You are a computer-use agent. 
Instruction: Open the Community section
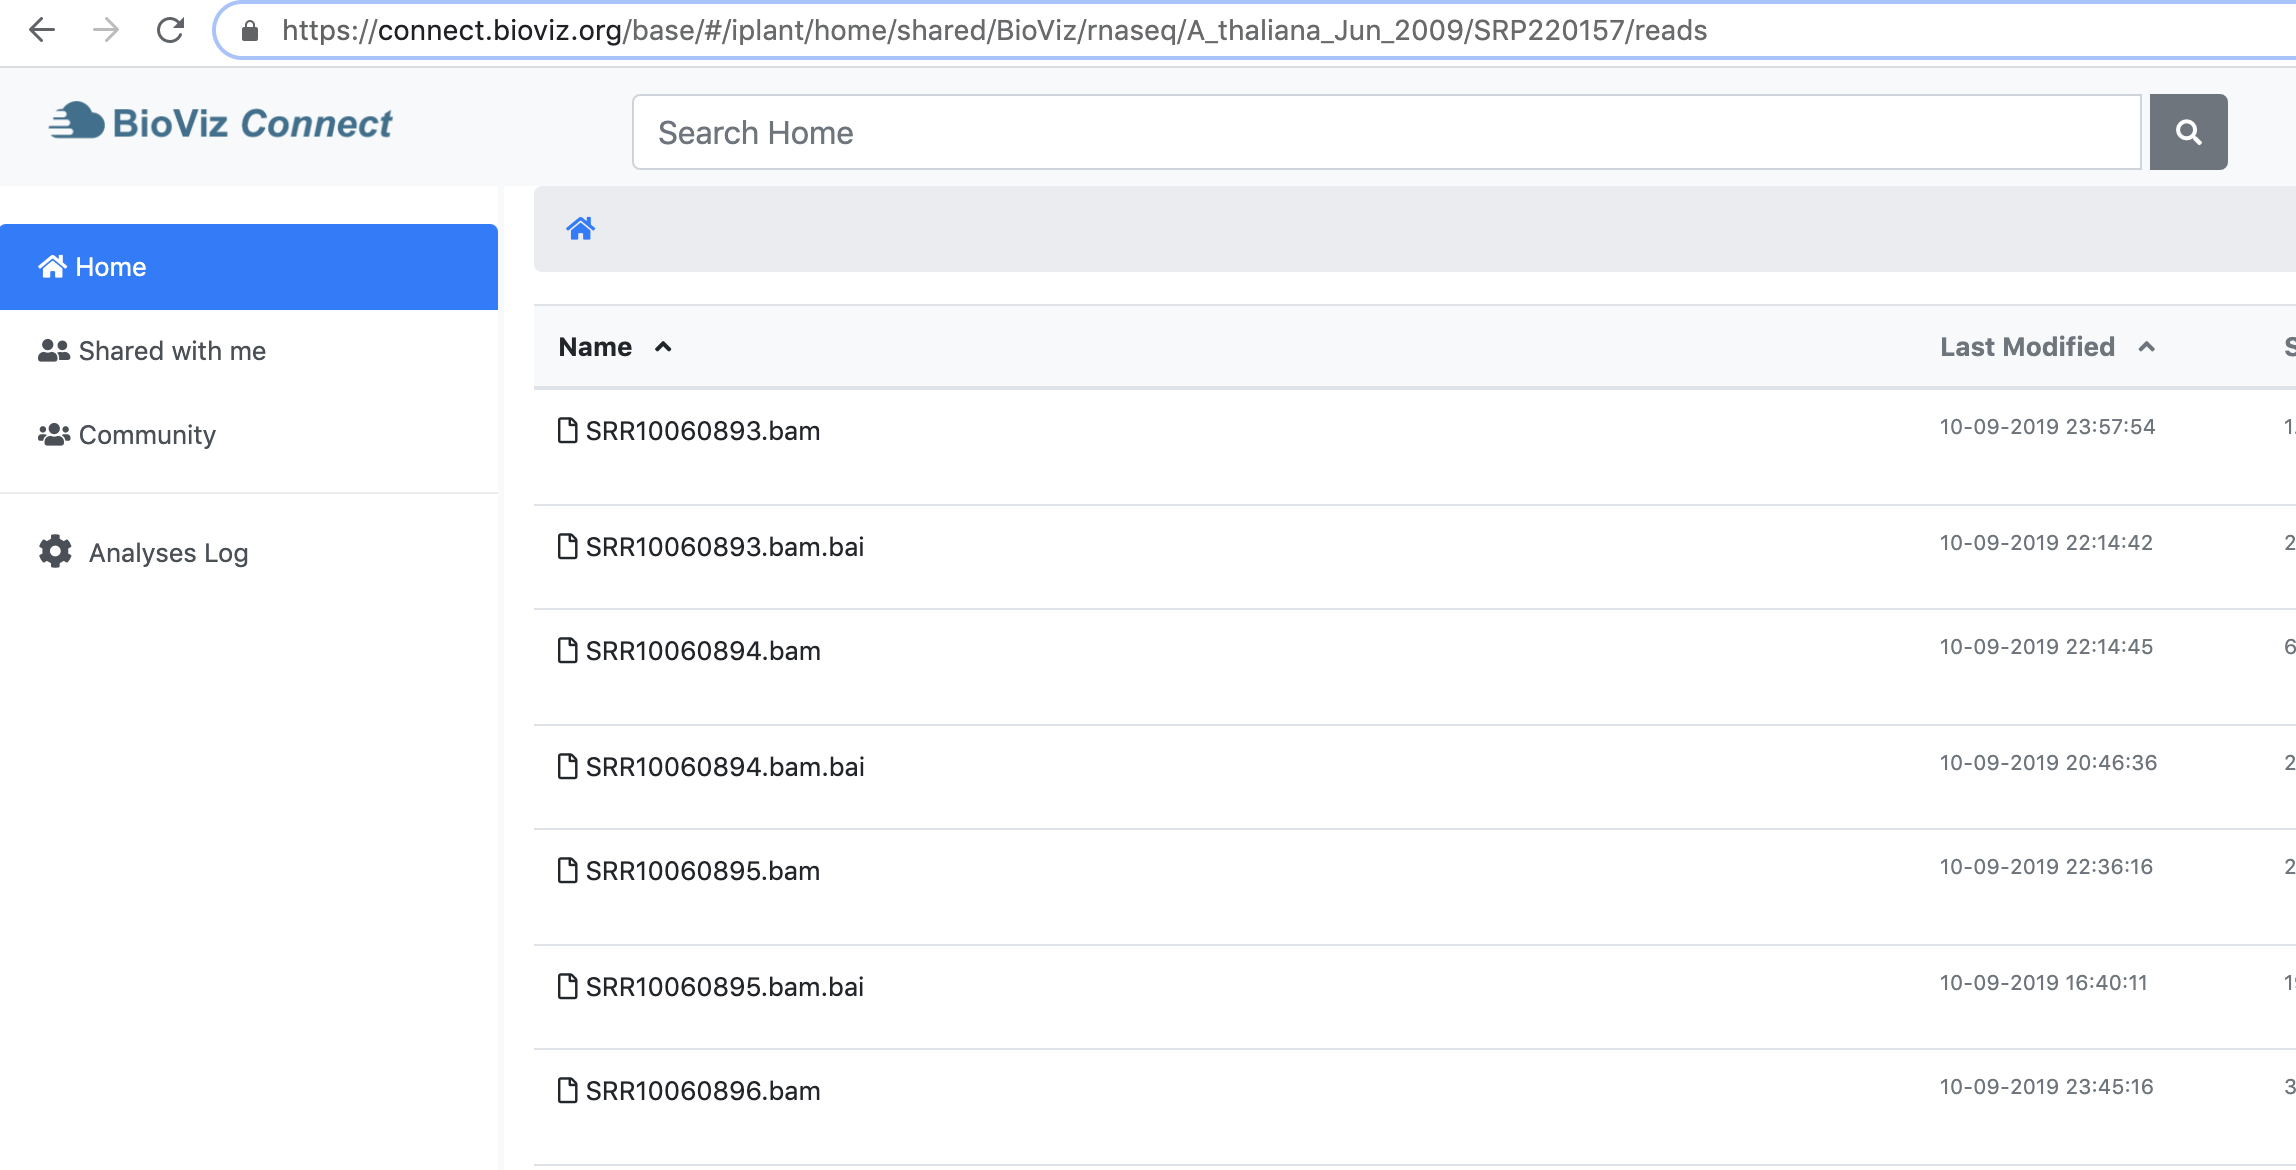pyautogui.click(x=147, y=435)
